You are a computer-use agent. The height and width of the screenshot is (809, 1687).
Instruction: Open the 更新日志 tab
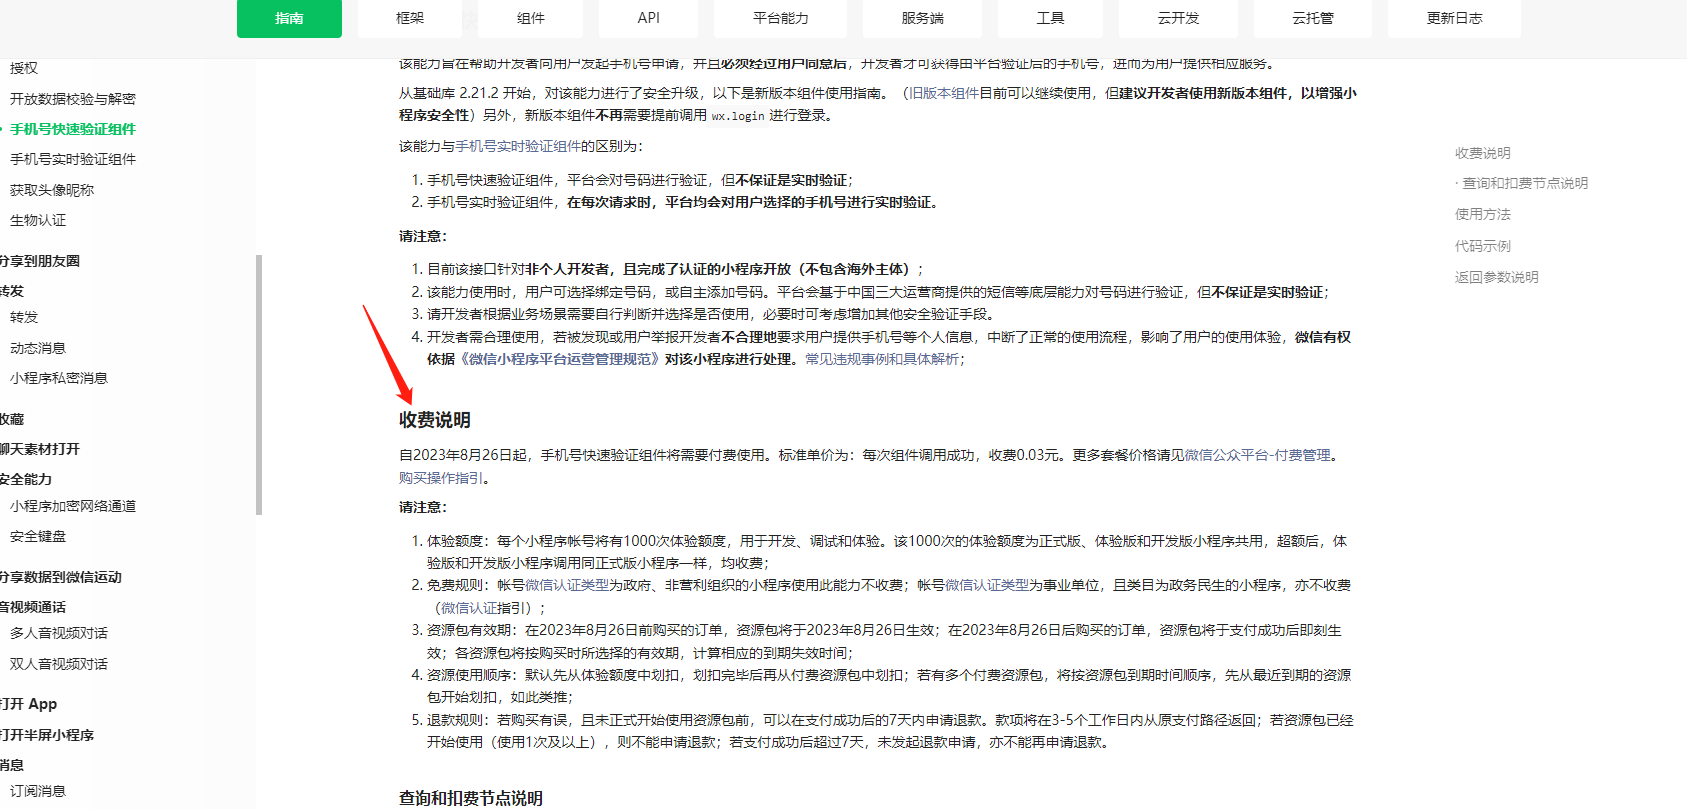1454,18
